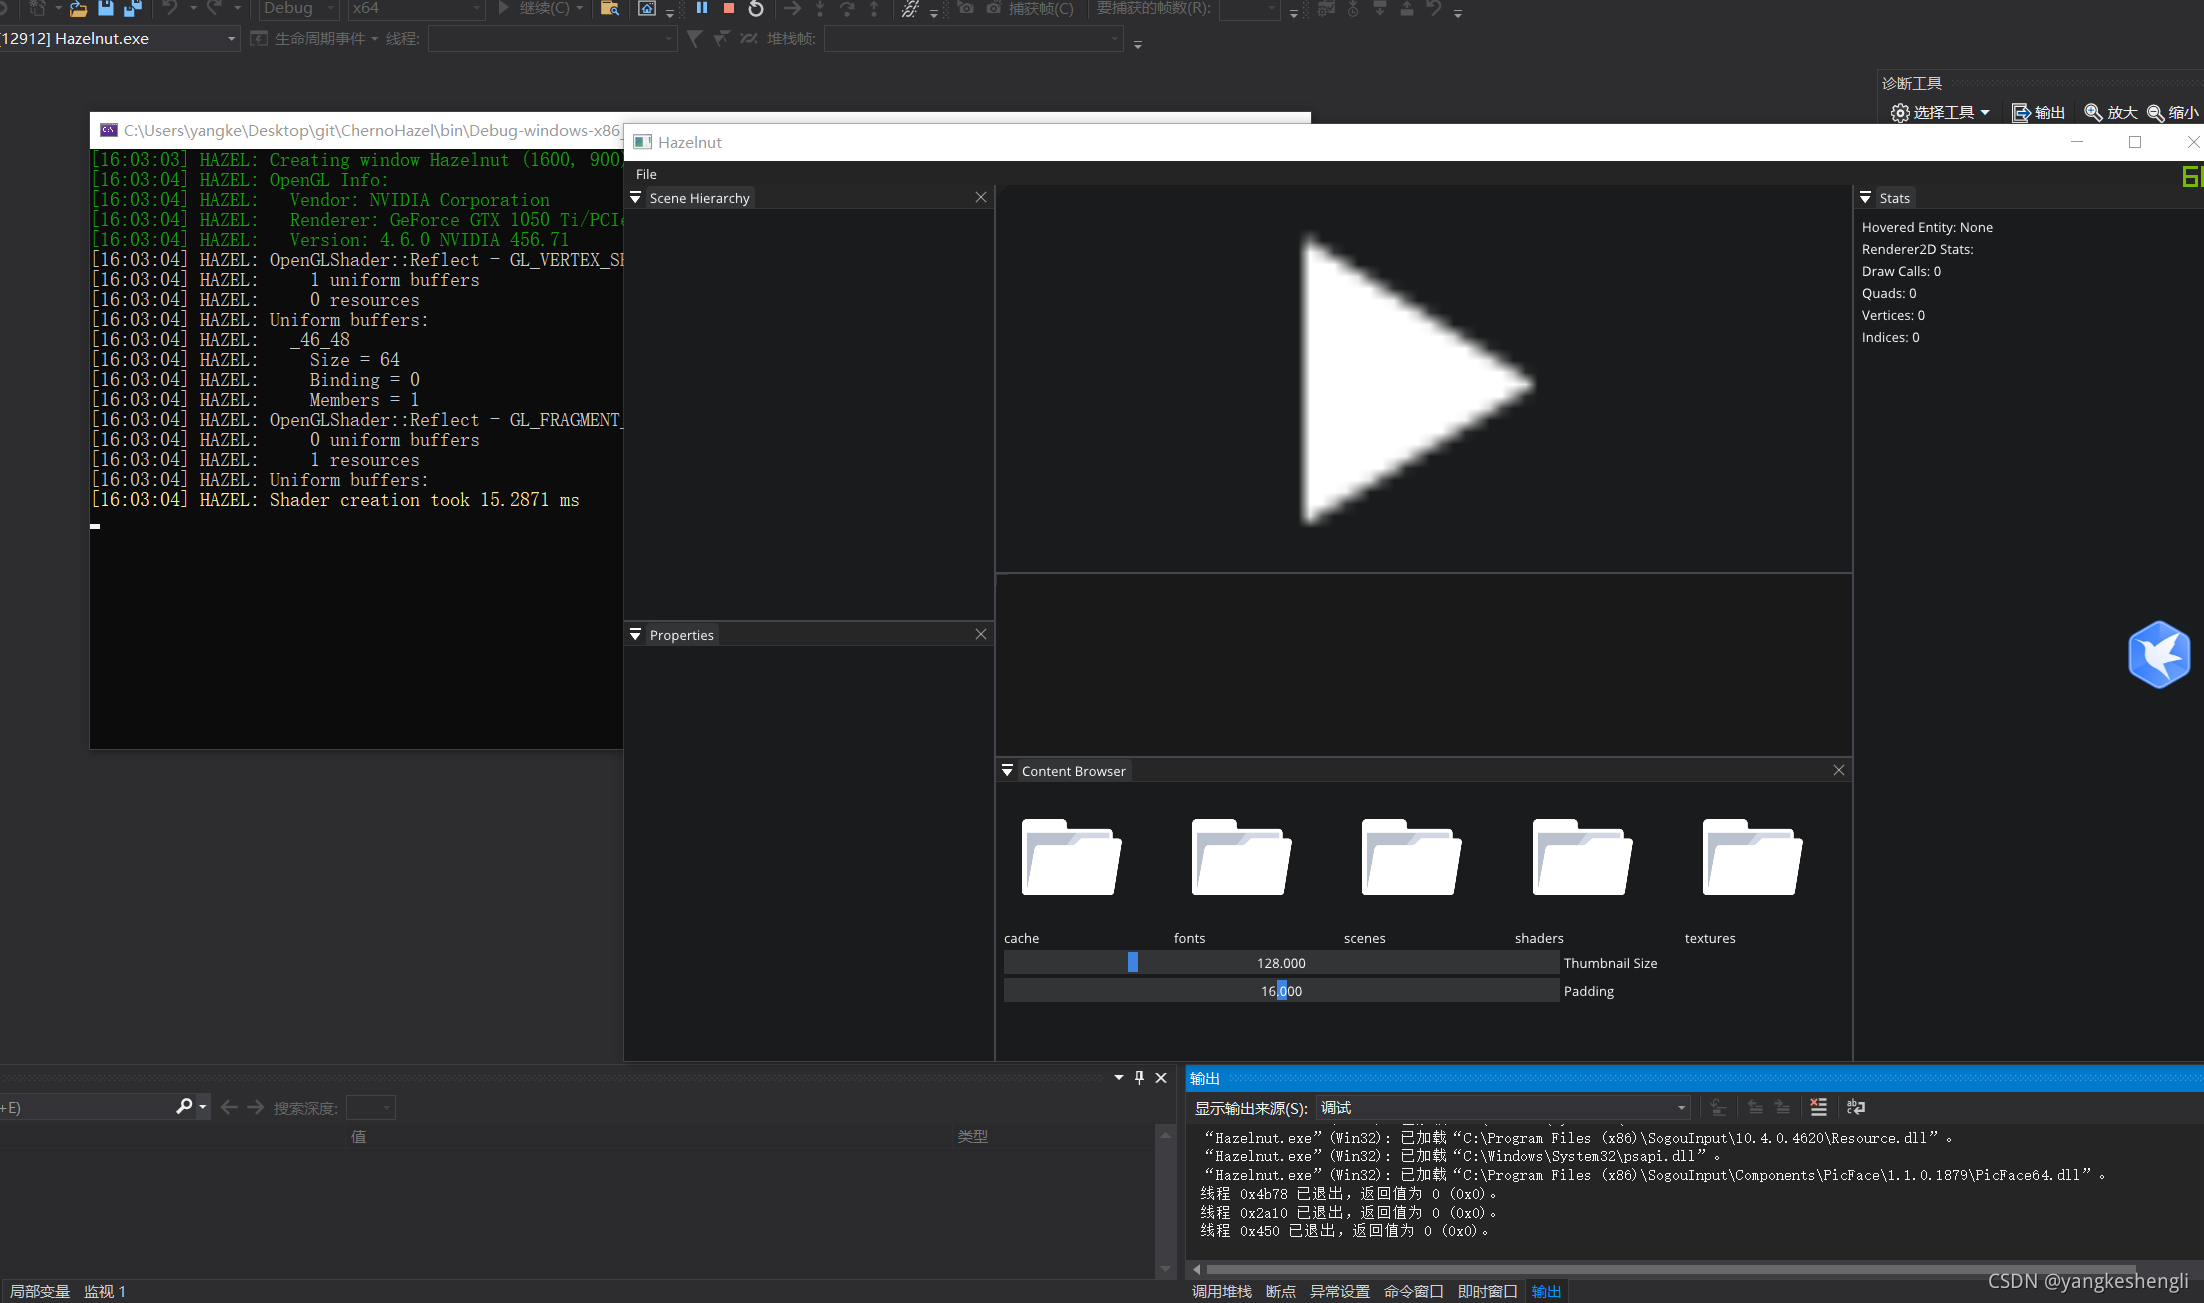Open the File menu in Hazelnut
The height and width of the screenshot is (1303, 2204).
pyautogui.click(x=646, y=174)
